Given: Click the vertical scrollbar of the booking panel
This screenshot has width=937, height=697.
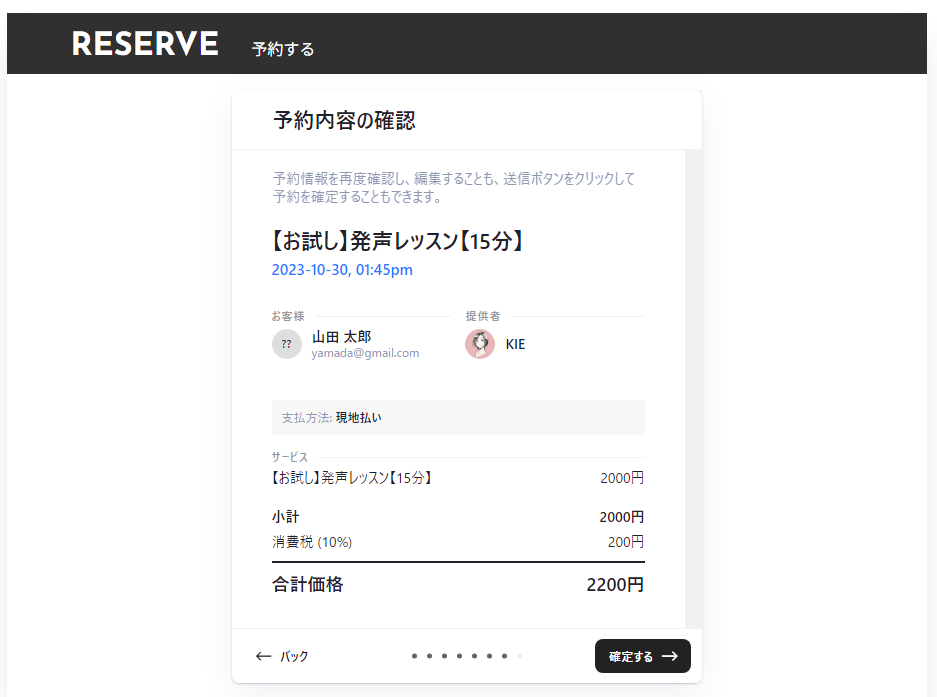Looking at the screenshot, I should (x=693, y=388).
